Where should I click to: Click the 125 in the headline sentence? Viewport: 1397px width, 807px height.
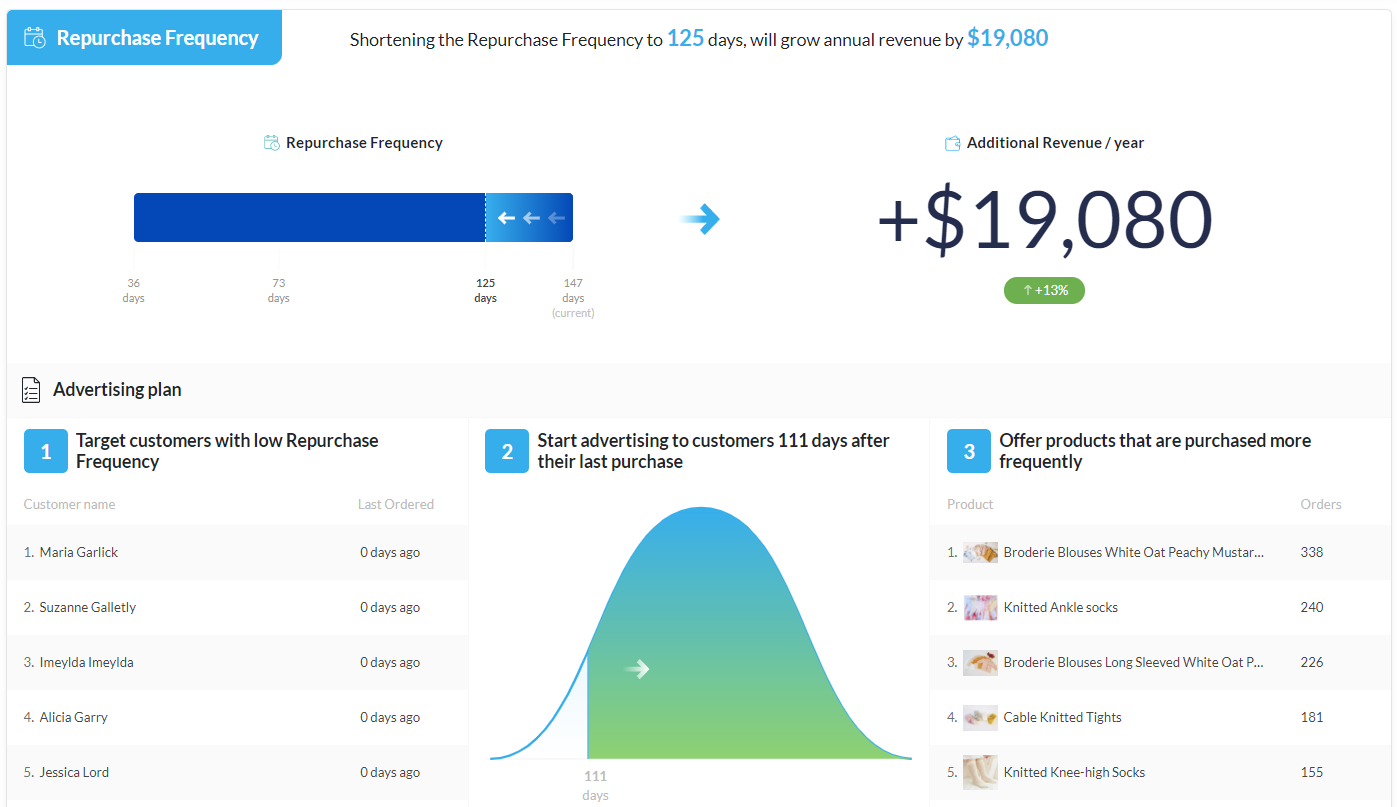pyautogui.click(x=686, y=39)
